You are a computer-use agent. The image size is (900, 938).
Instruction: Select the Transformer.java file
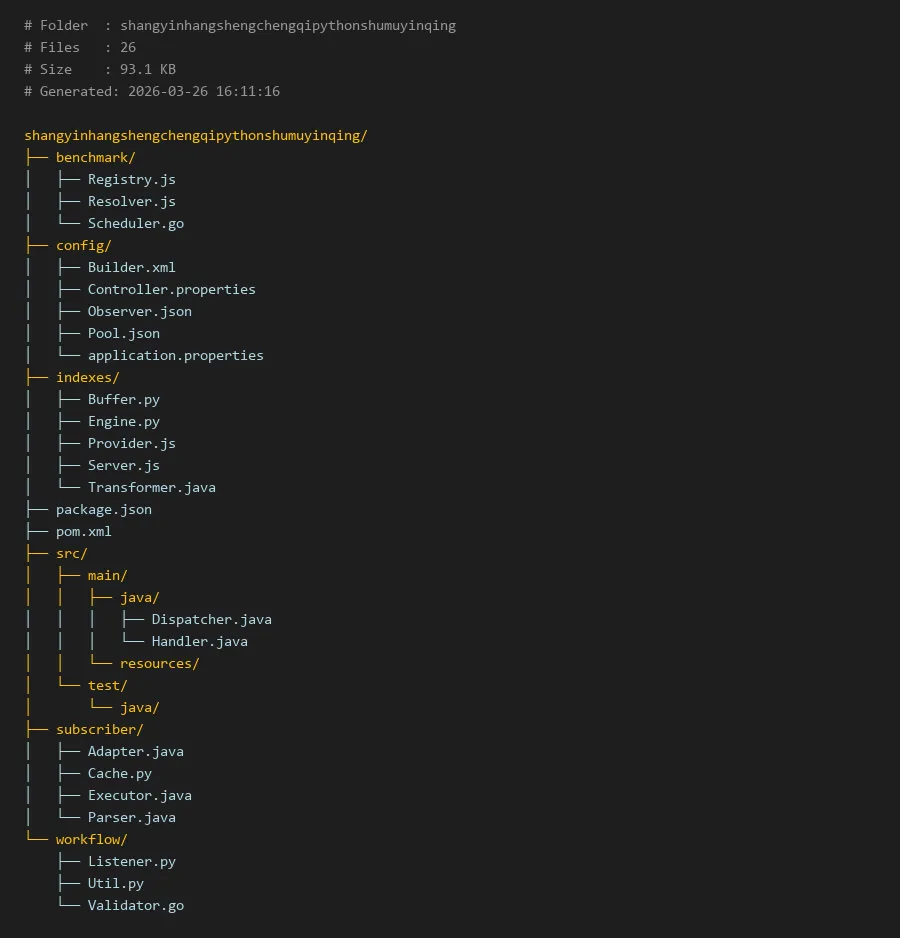[151, 488]
